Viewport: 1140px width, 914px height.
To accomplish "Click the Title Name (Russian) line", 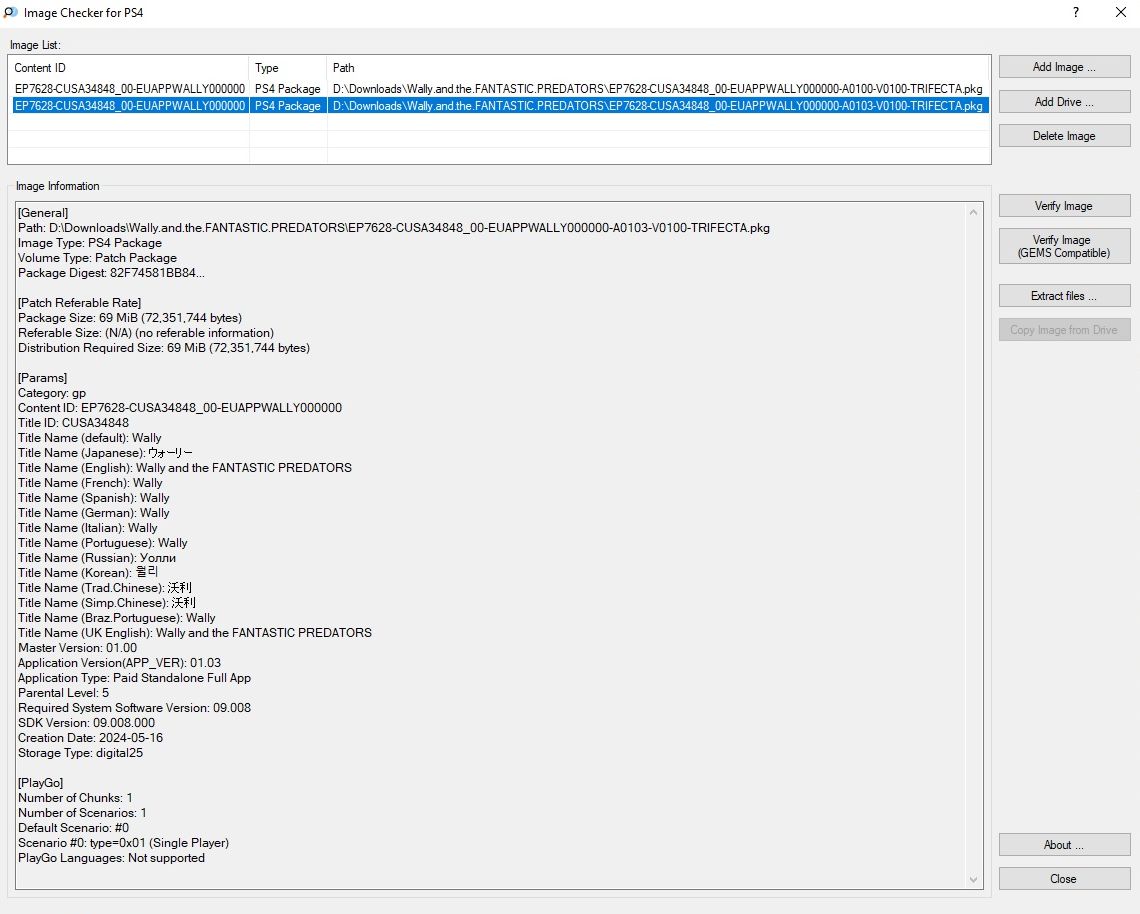I will [x=97, y=558].
